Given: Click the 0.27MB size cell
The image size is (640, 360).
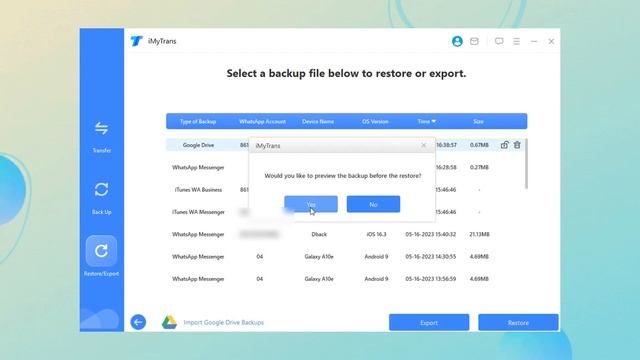Looking at the screenshot, I should (x=479, y=167).
